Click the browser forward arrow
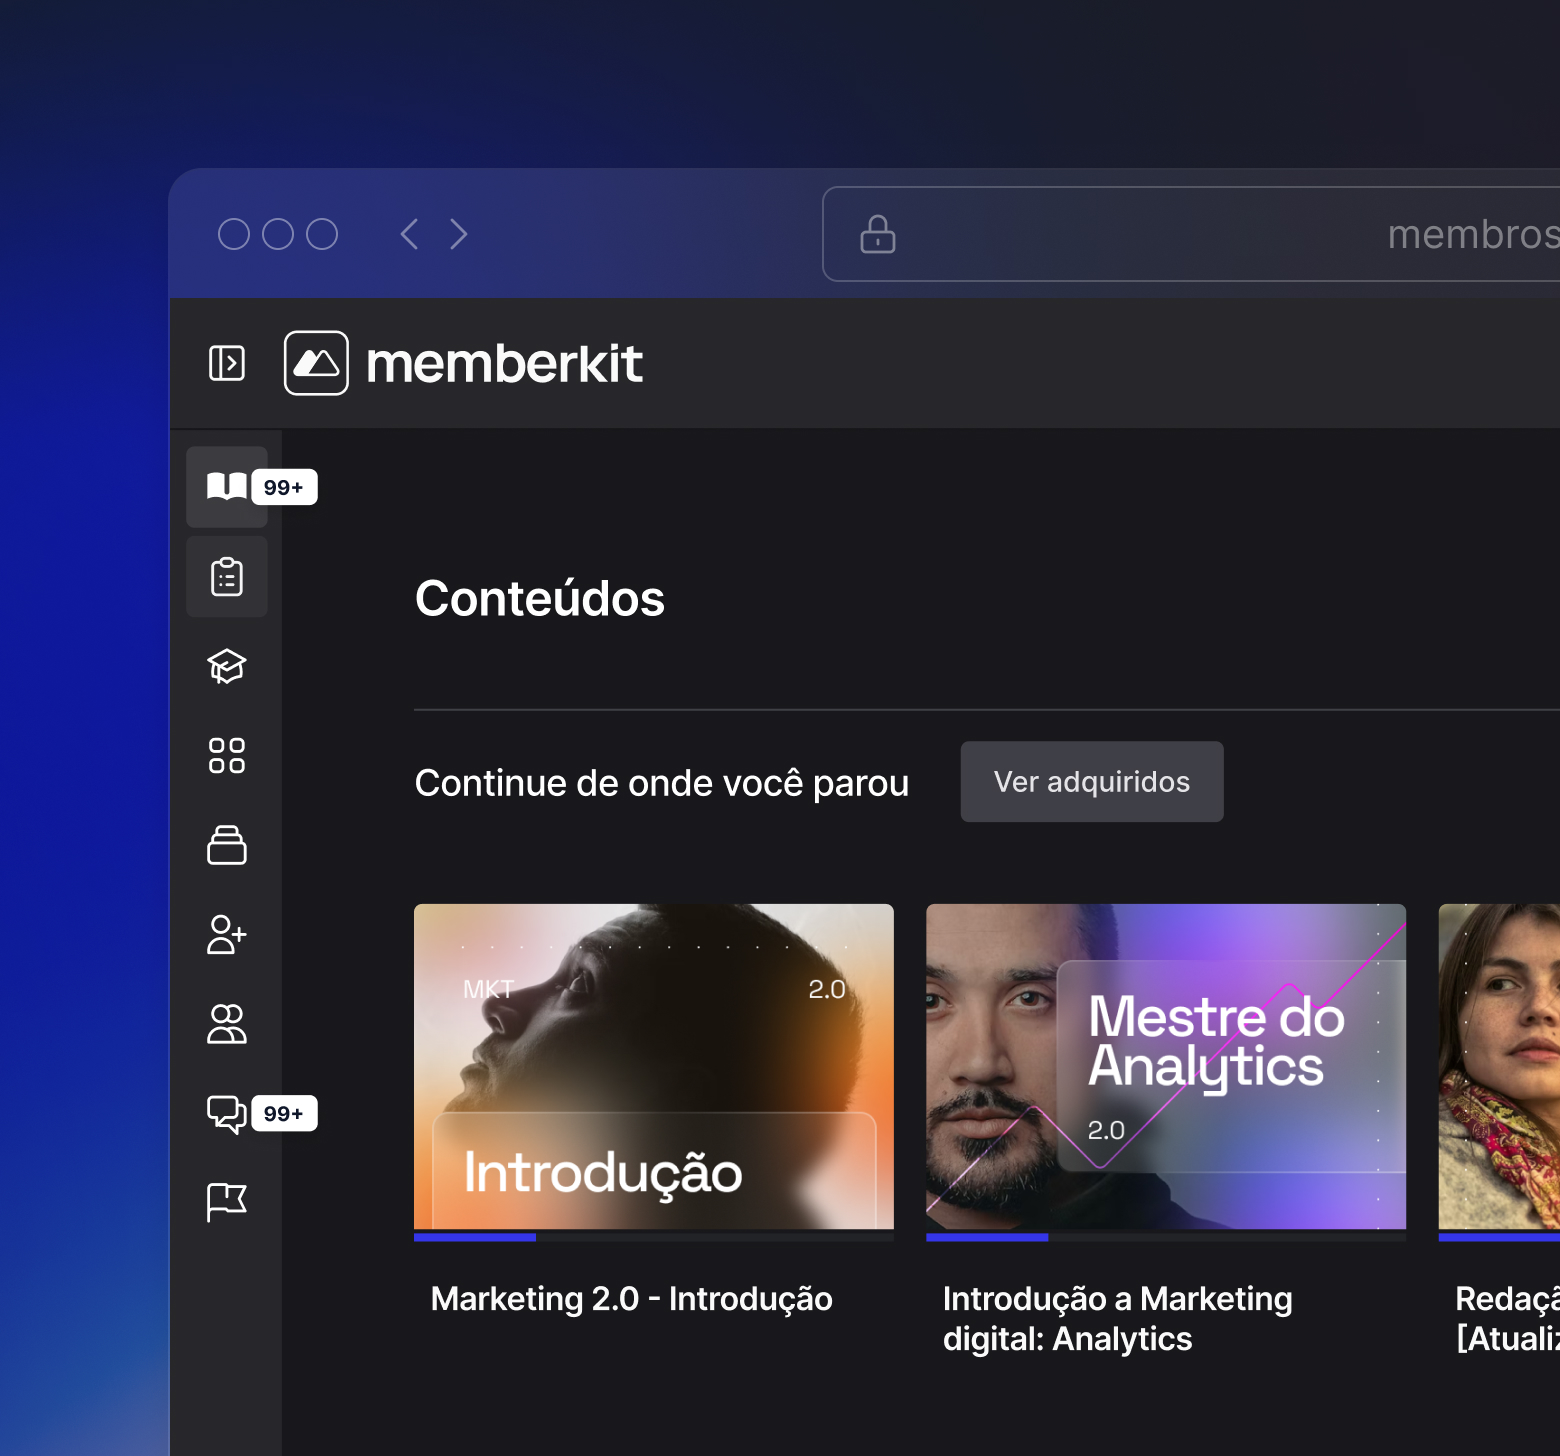Viewport: 1560px width, 1456px height. [x=459, y=234]
